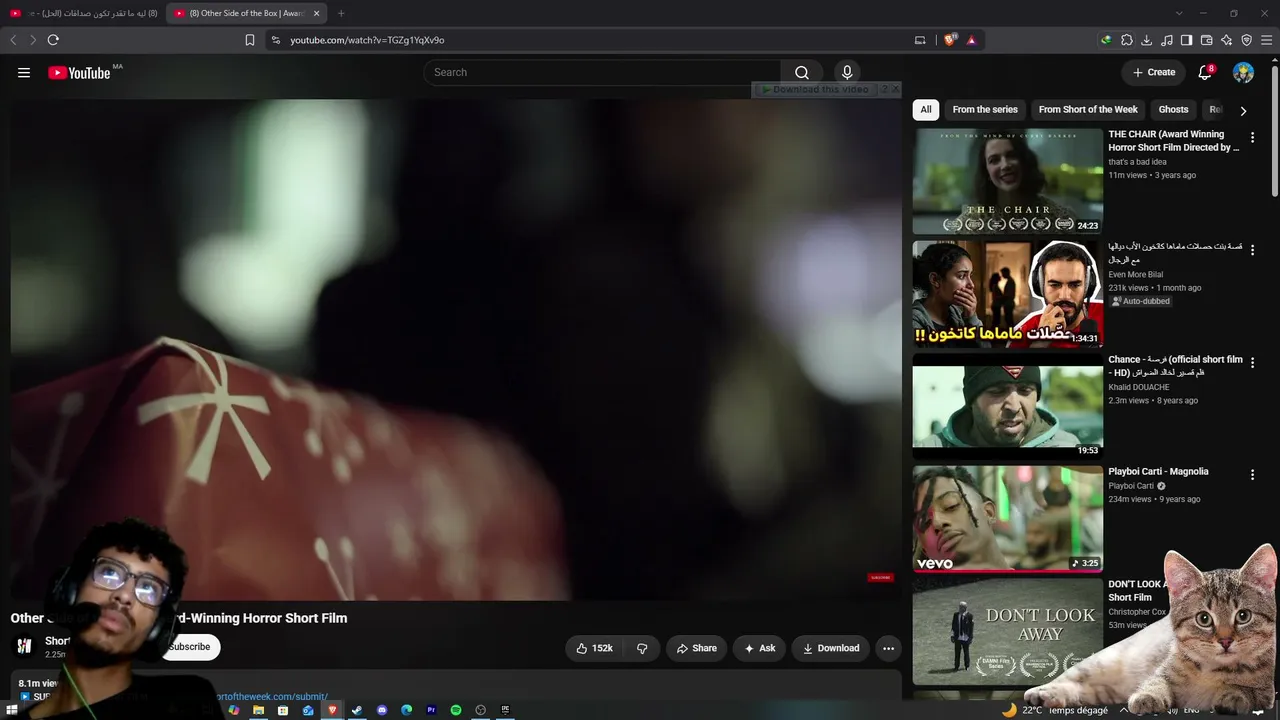Focus the YouTube search box
Viewport: 1280px width, 720px height.
(x=602, y=72)
